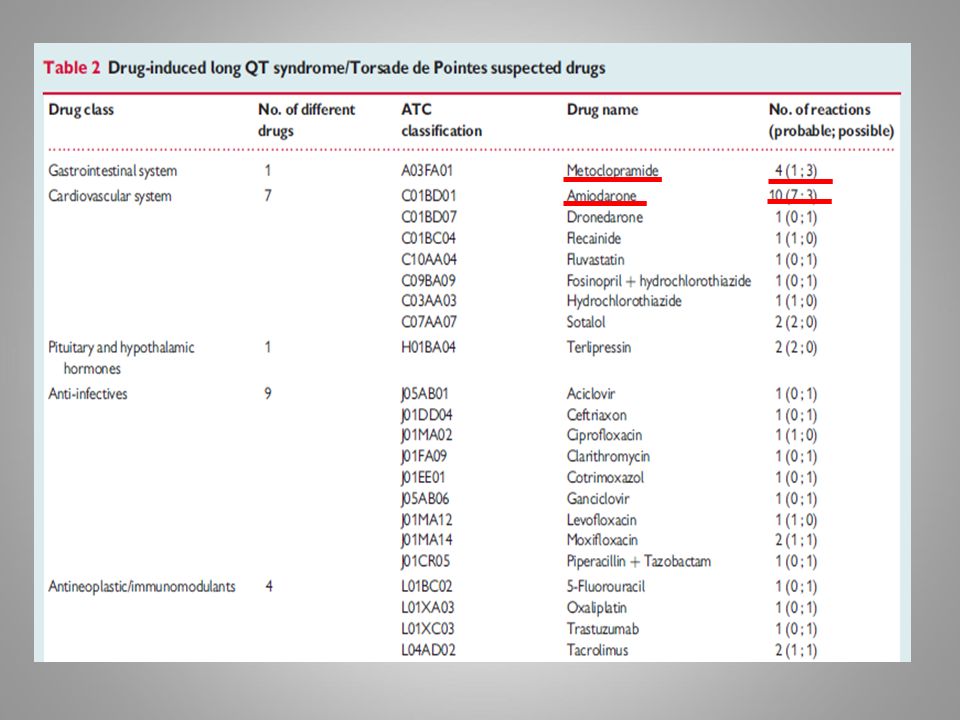Select the drug name 'Dronedarone'
Image resolution: width=960 pixels, height=720 pixels.
pos(604,217)
